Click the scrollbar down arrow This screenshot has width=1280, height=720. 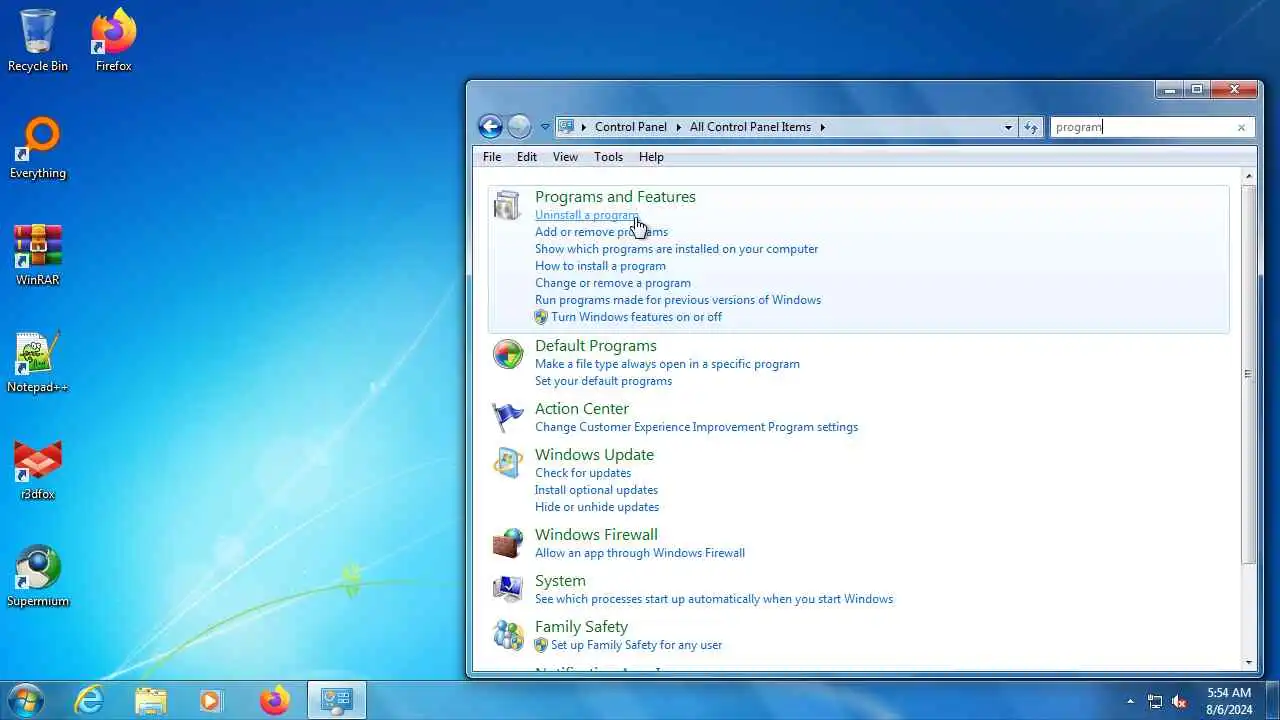point(1248,662)
